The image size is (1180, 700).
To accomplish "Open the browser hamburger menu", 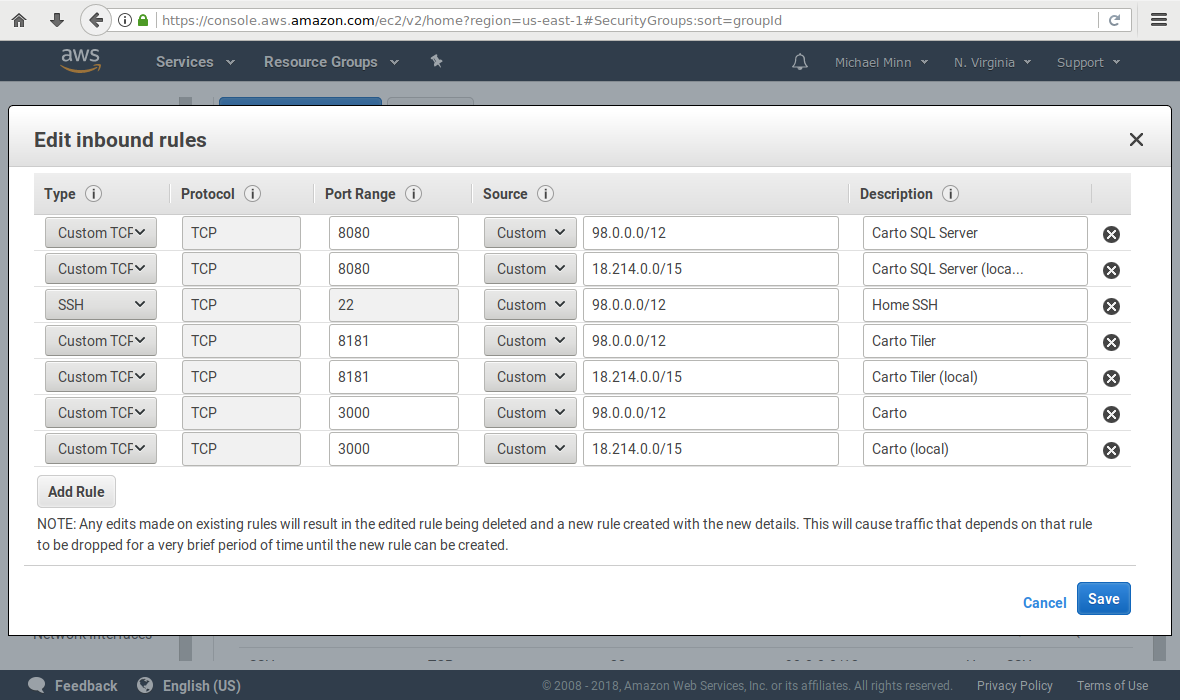I will (1159, 20).
